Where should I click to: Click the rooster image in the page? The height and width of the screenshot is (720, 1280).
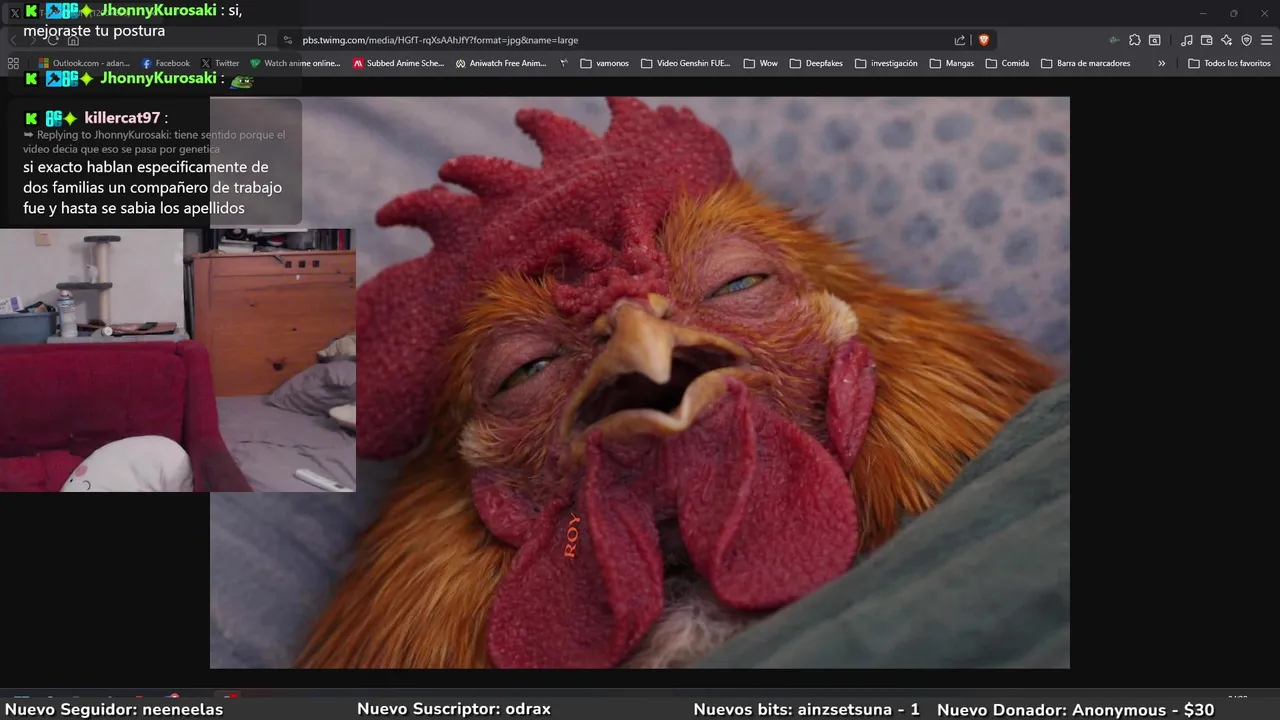[x=640, y=382]
